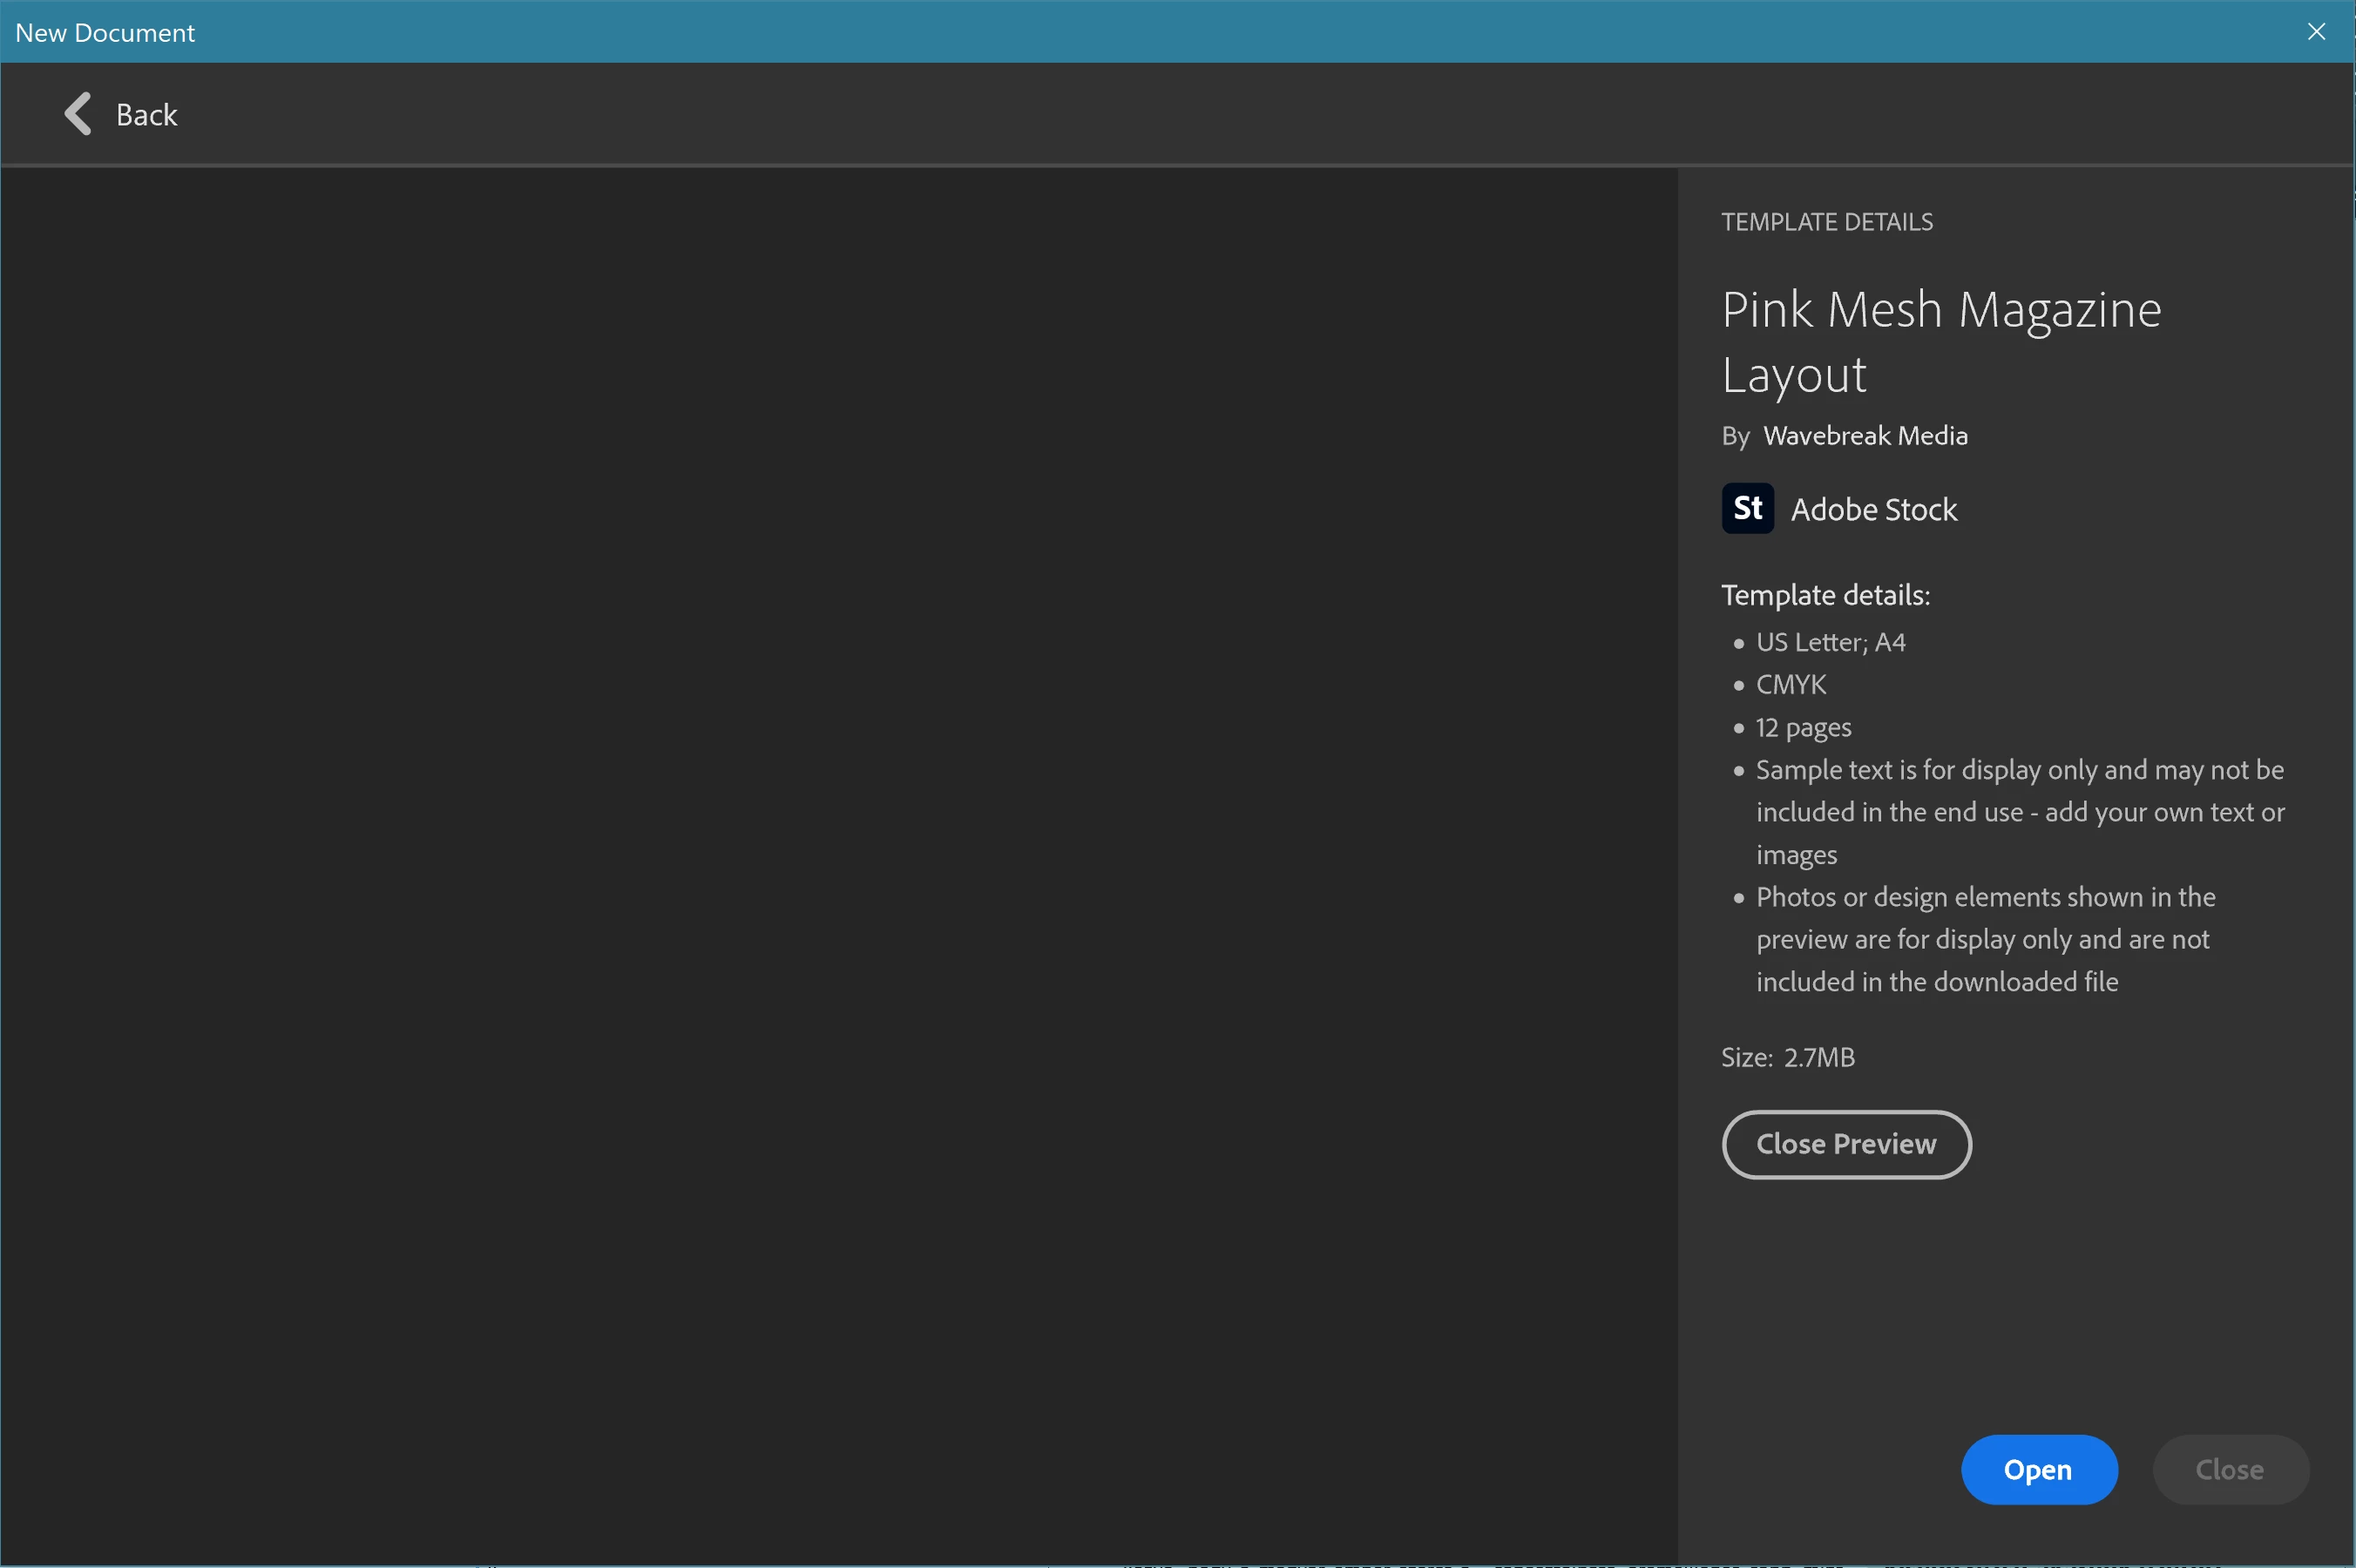
Task: Click the greyed-out Close button at the bottom
Action: point(2230,1469)
